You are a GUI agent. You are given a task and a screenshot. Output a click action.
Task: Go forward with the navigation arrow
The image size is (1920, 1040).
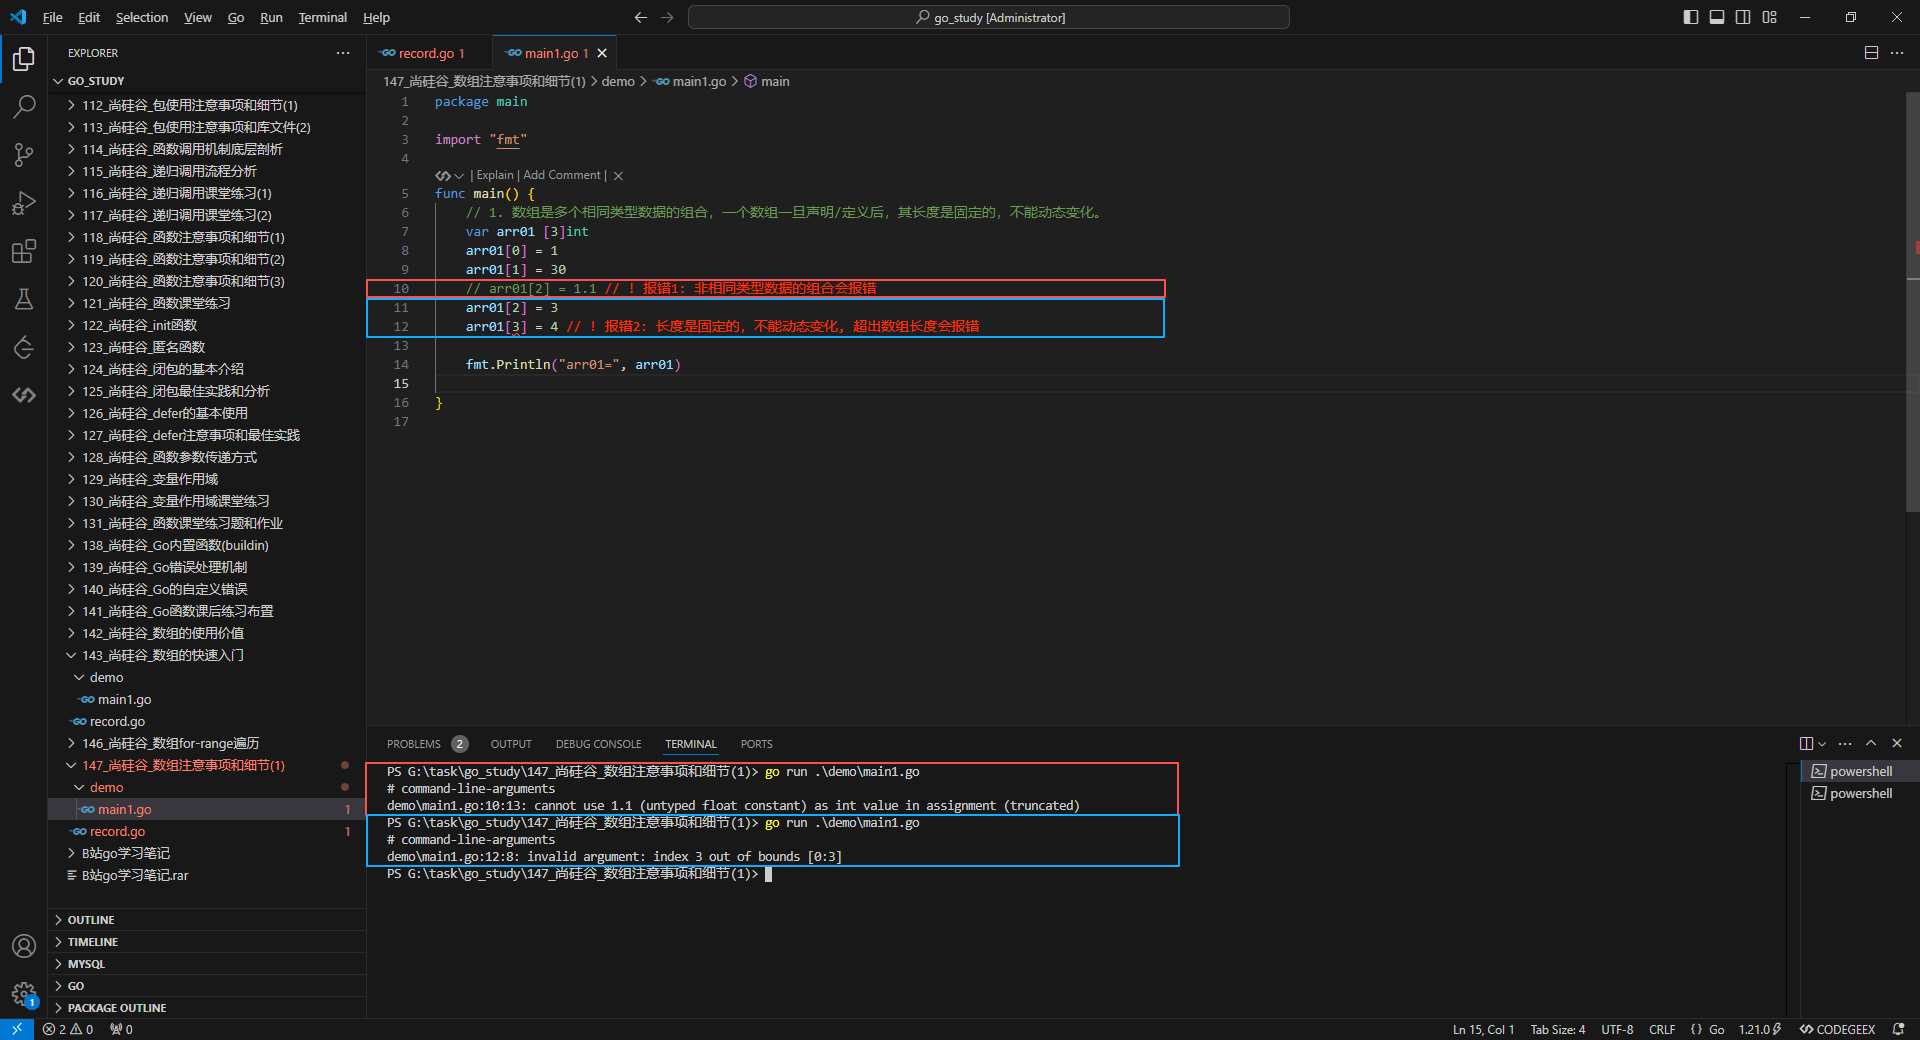[667, 17]
